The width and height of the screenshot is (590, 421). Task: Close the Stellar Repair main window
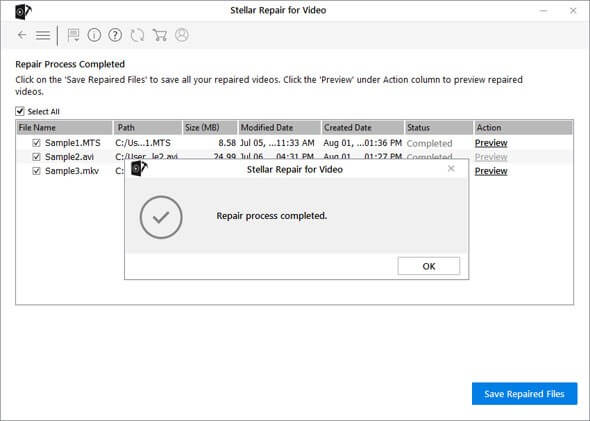pyautogui.click(x=573, y=11)
